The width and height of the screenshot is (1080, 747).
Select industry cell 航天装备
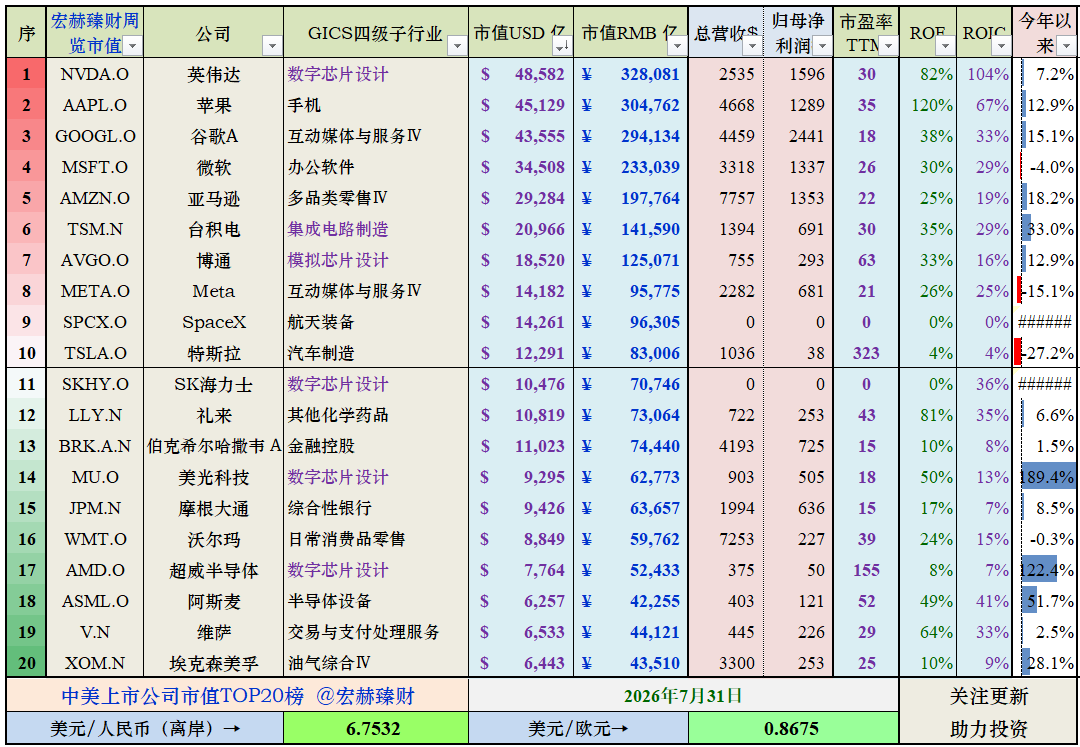click(375, 322)
